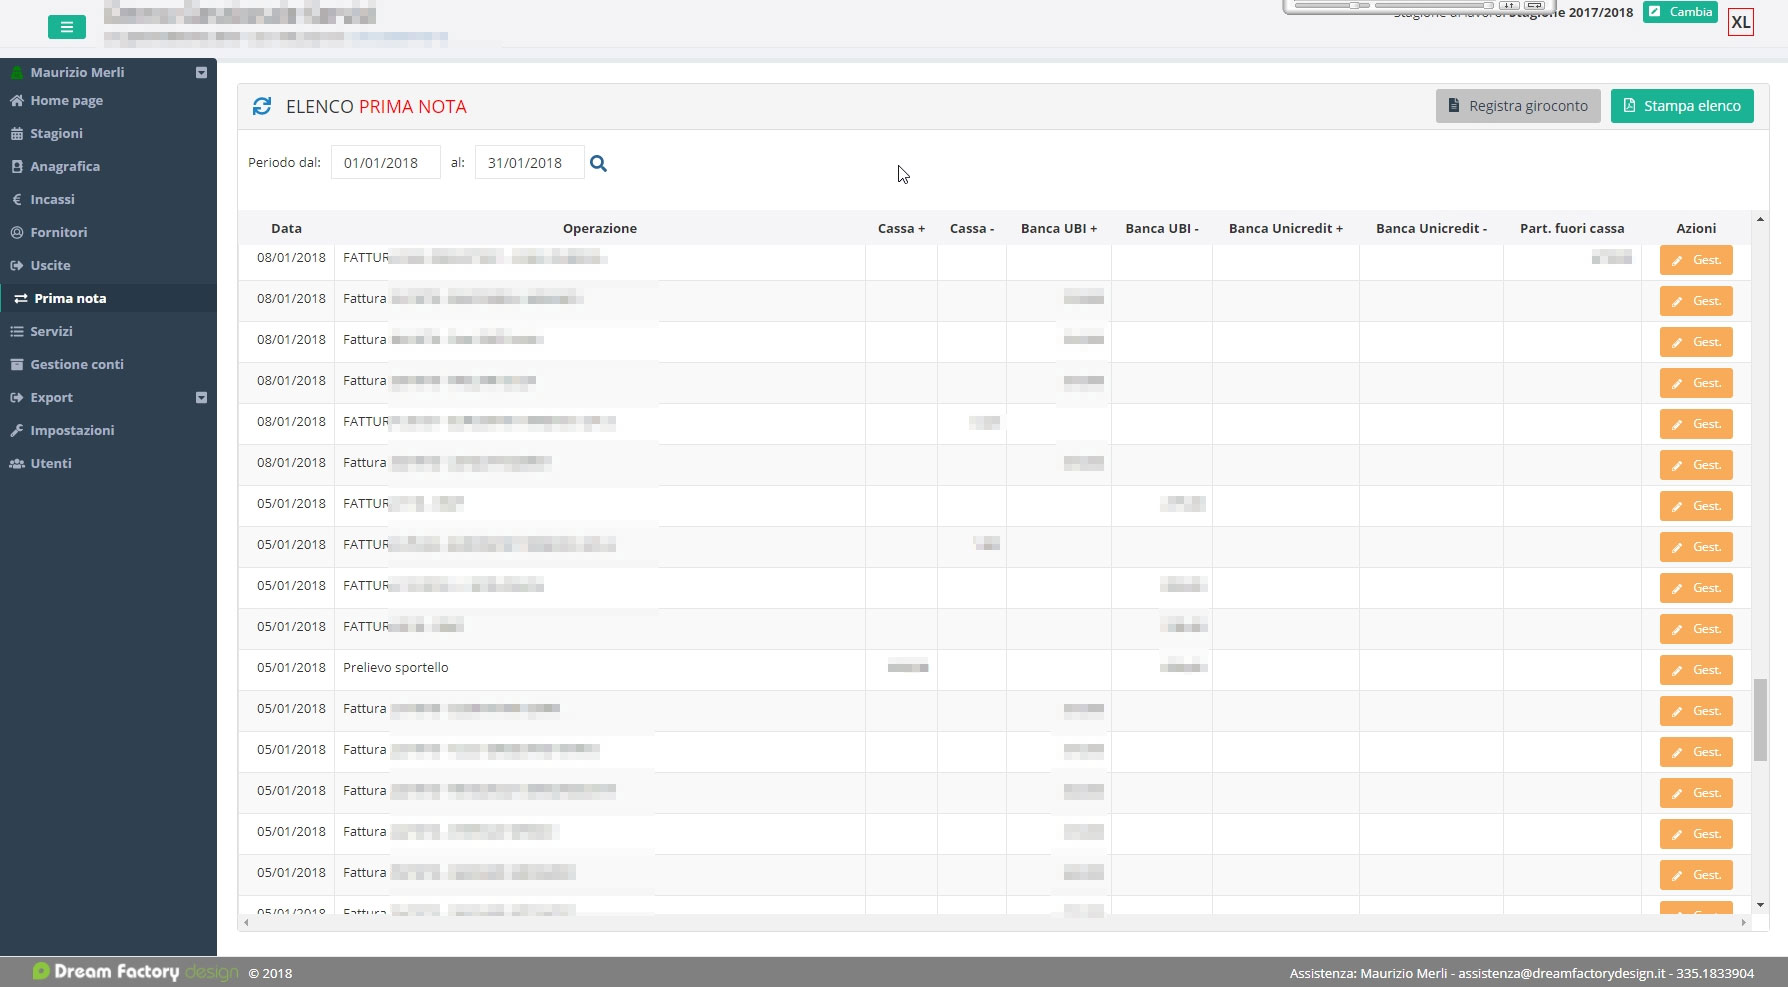Click the refresh icon beside ELENCO PRIMA NOTA
This screenshot has height=987, width=1788.
pos(262,106)
